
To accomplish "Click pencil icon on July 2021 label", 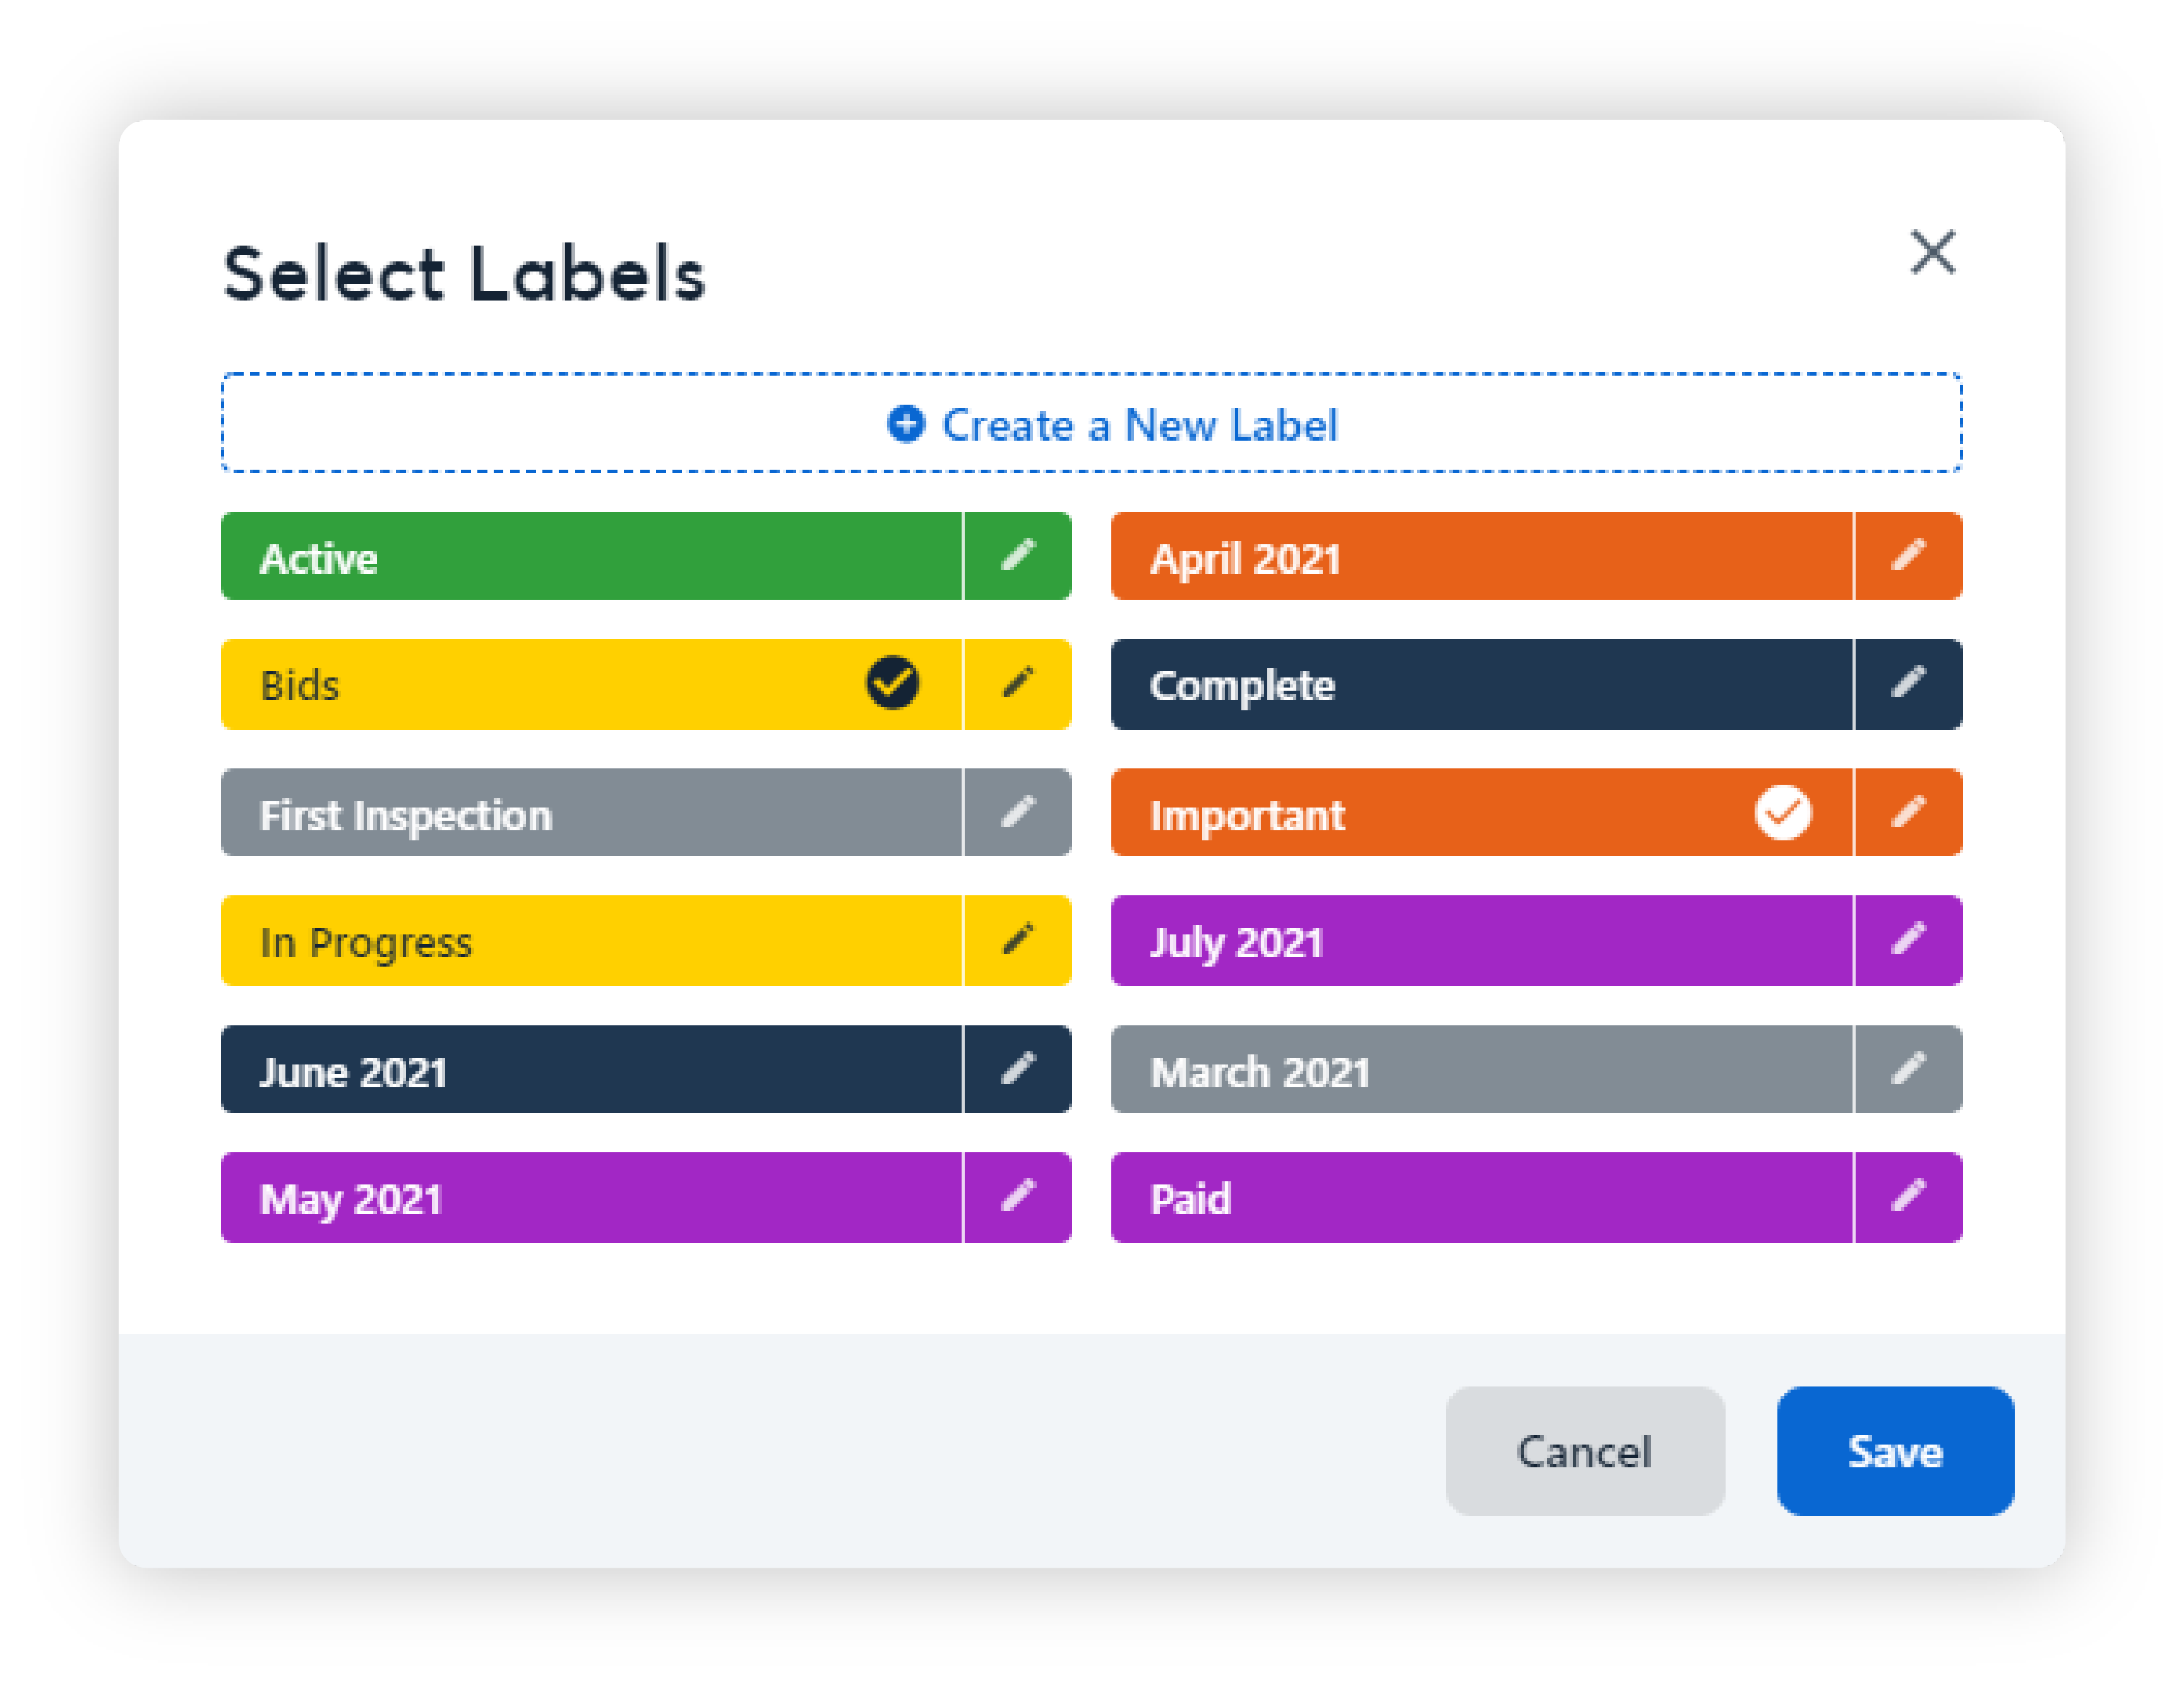I will [1907, 940].
